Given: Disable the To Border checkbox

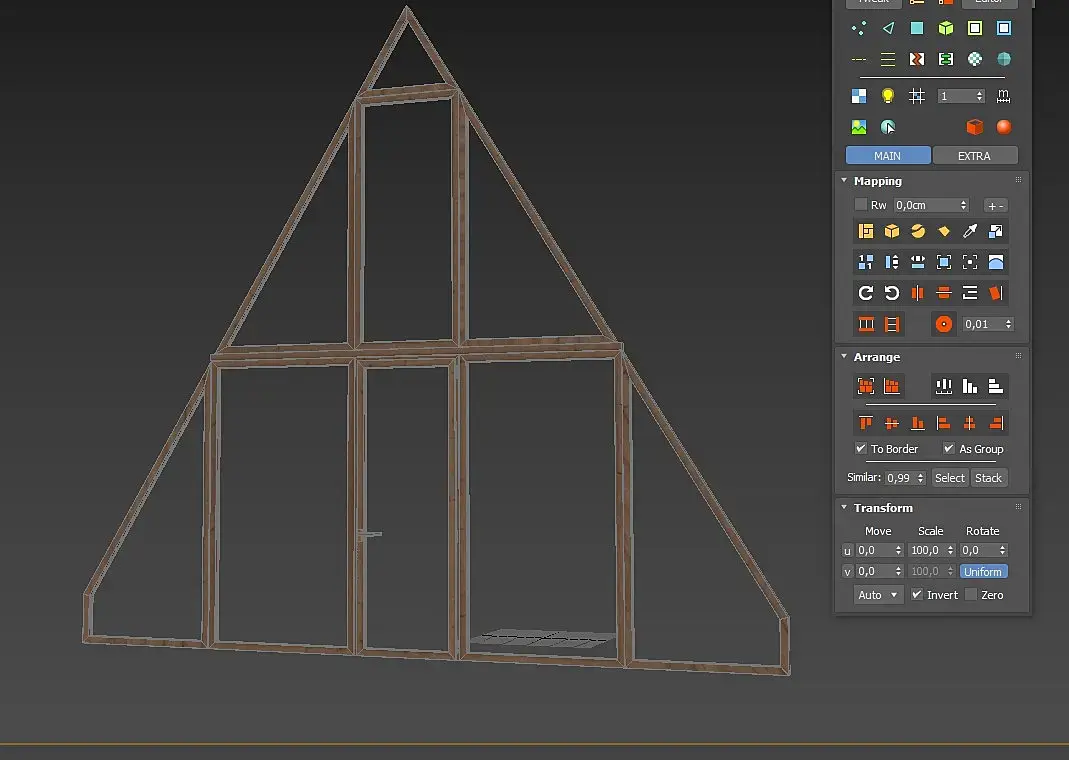Looking at the screenshot, I should coord(861,449).
